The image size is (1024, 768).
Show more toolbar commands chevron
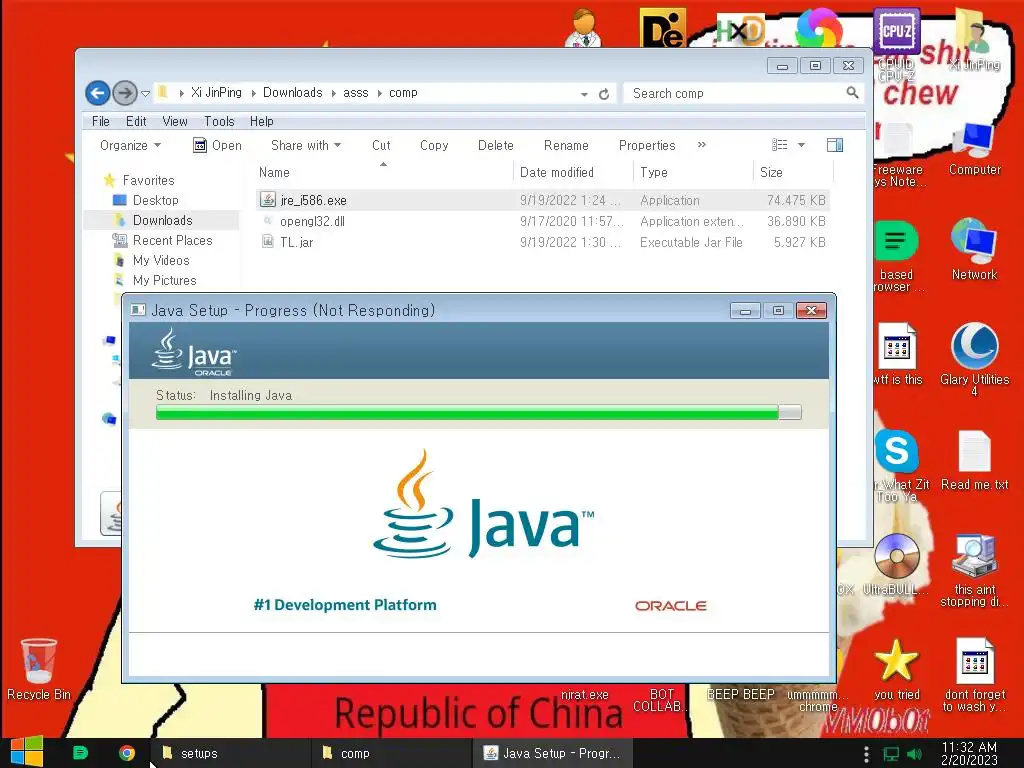[701, 145]
